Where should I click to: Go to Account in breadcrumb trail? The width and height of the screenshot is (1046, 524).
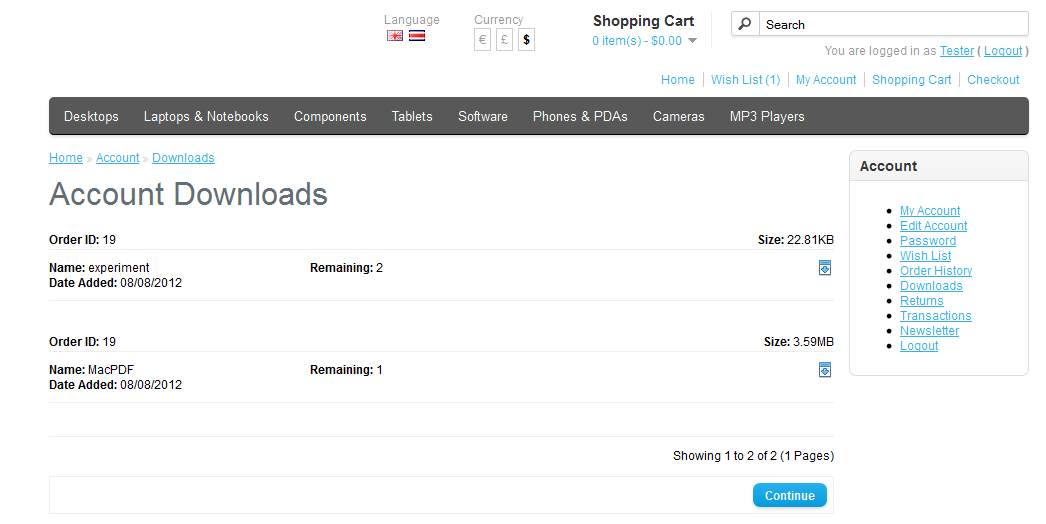pyautogui.click(x=117, y=158)
